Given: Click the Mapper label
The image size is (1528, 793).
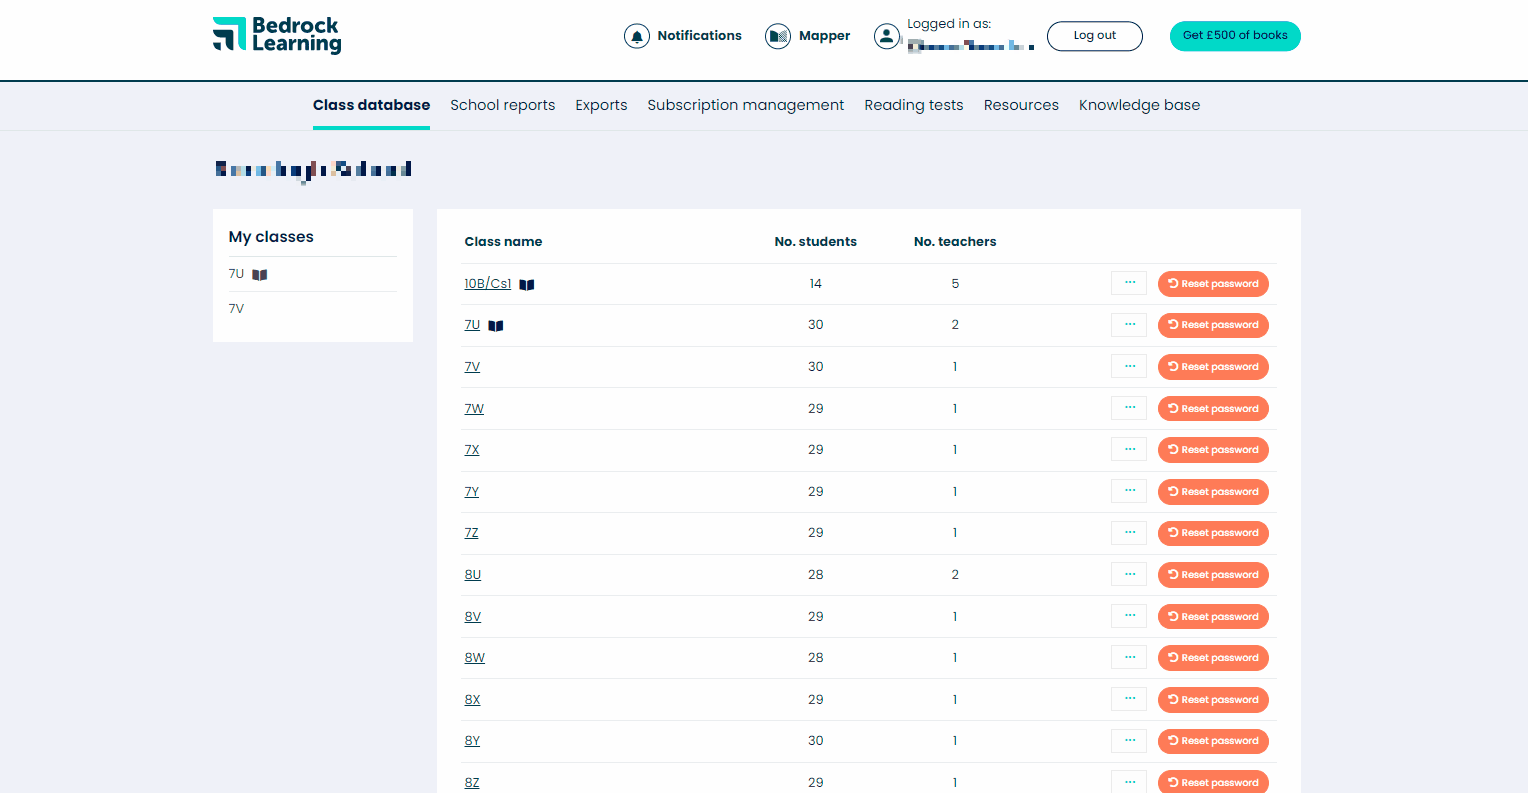Looking at the screenshot, I should 824,36.
